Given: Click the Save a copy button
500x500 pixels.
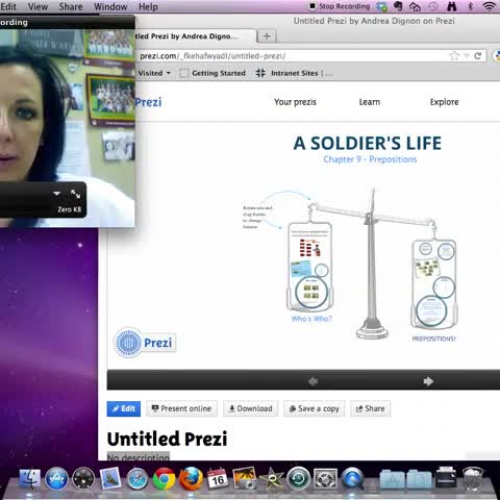Looking at the screenshot, I should pos(314,408).
